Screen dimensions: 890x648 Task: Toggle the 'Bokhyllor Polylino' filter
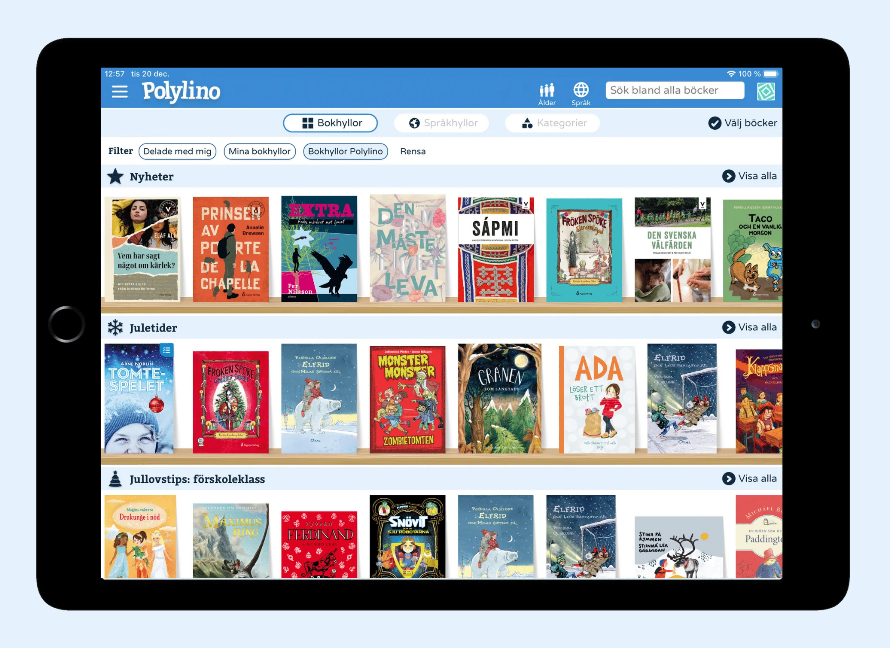coord(345,151)
